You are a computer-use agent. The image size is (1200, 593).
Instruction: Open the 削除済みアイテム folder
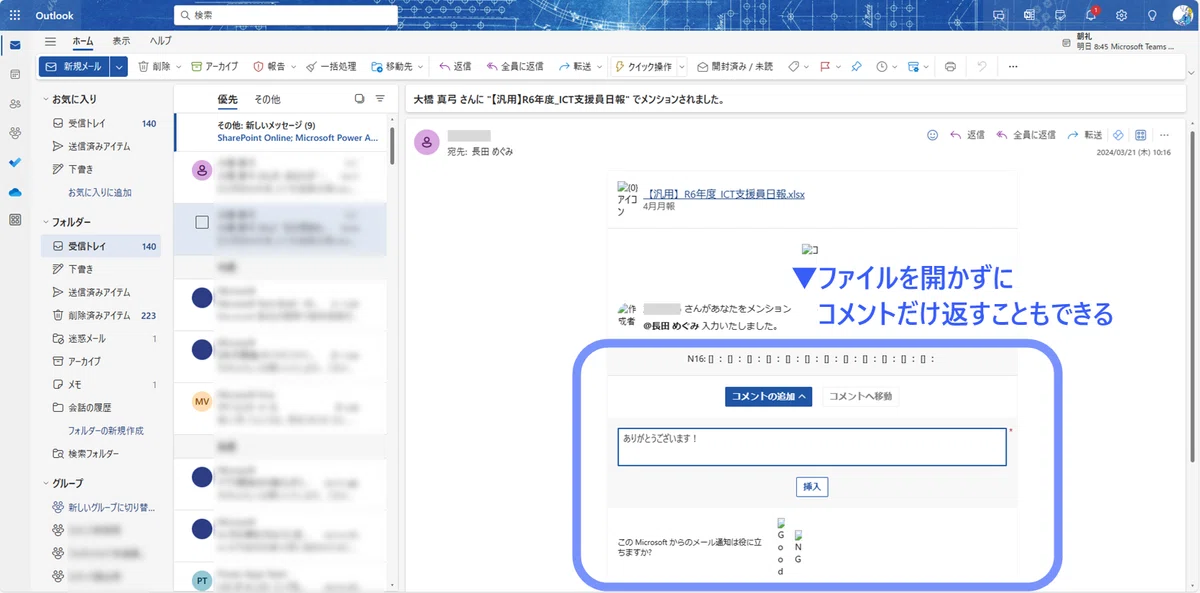click(100, 315)
